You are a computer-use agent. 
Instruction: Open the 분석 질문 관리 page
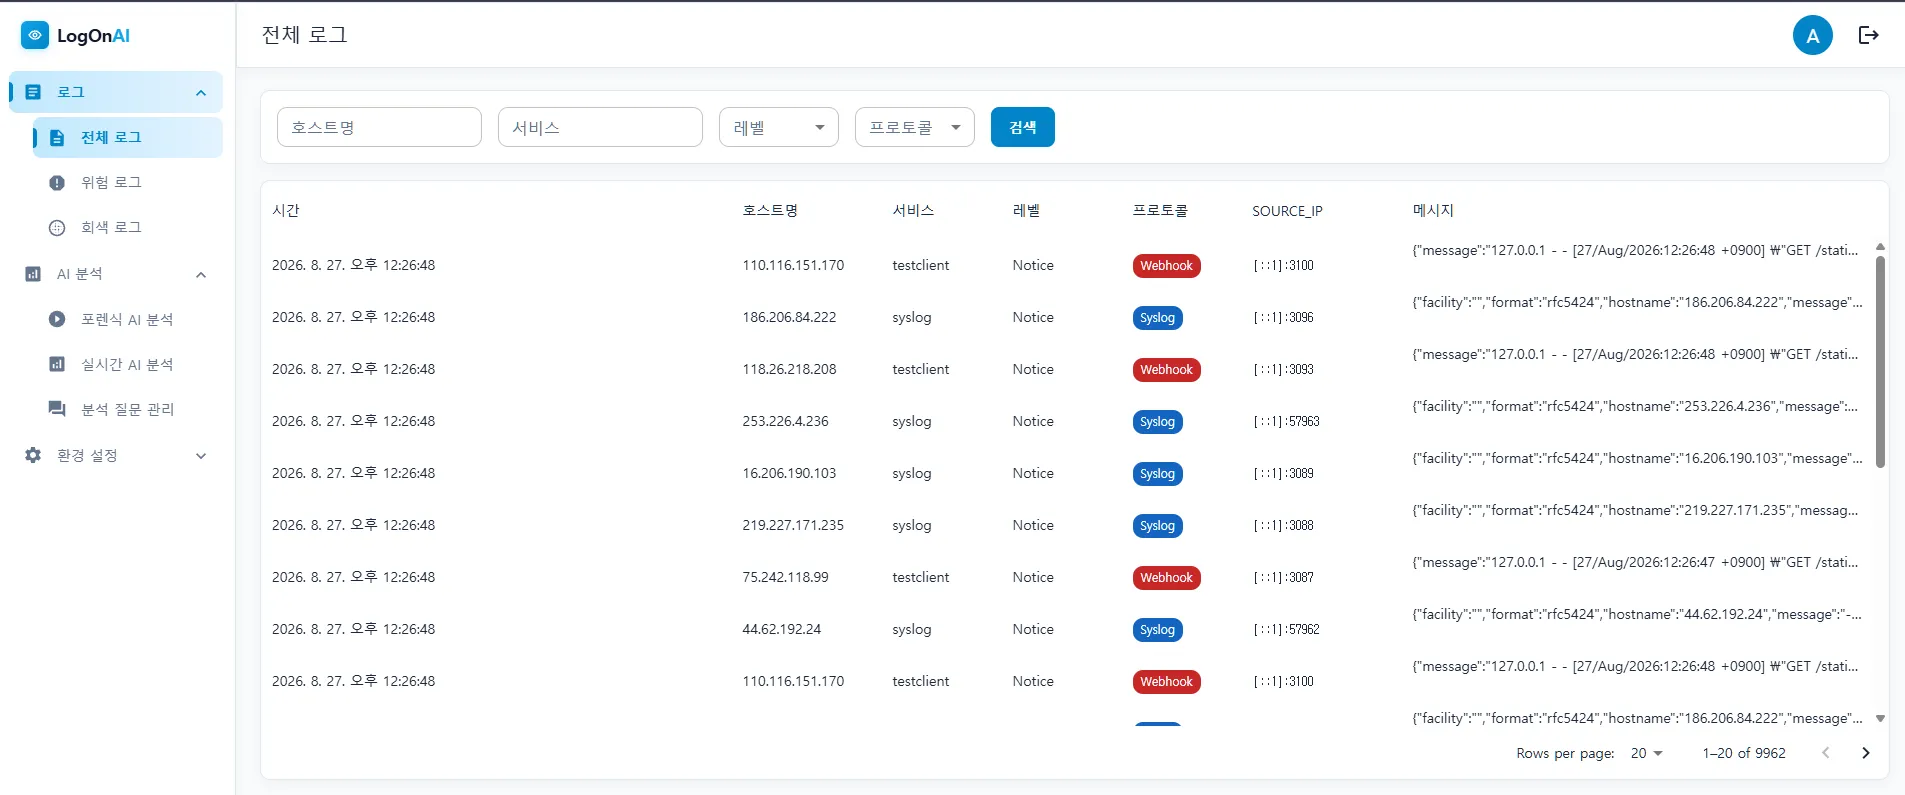coord(127,409)
